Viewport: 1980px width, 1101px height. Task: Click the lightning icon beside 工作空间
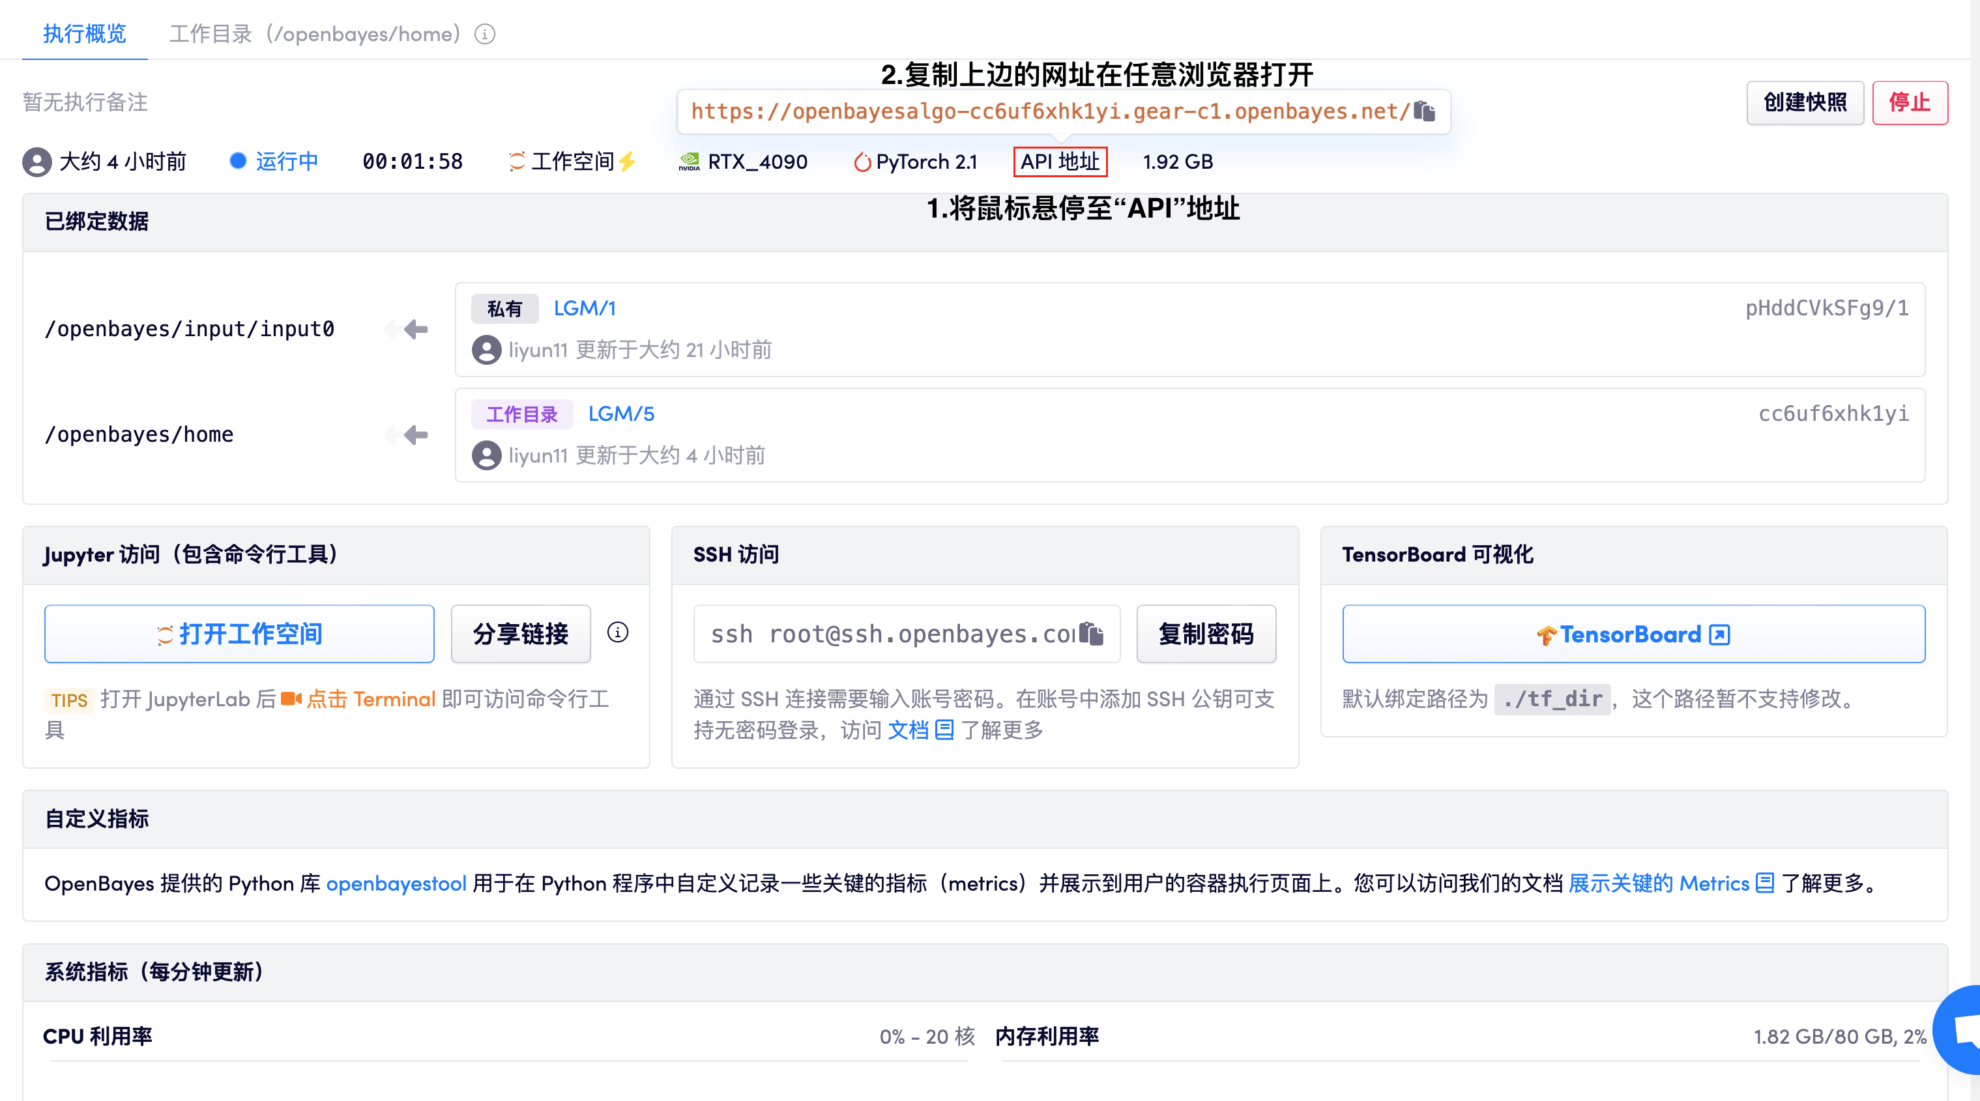coord(627,161)
